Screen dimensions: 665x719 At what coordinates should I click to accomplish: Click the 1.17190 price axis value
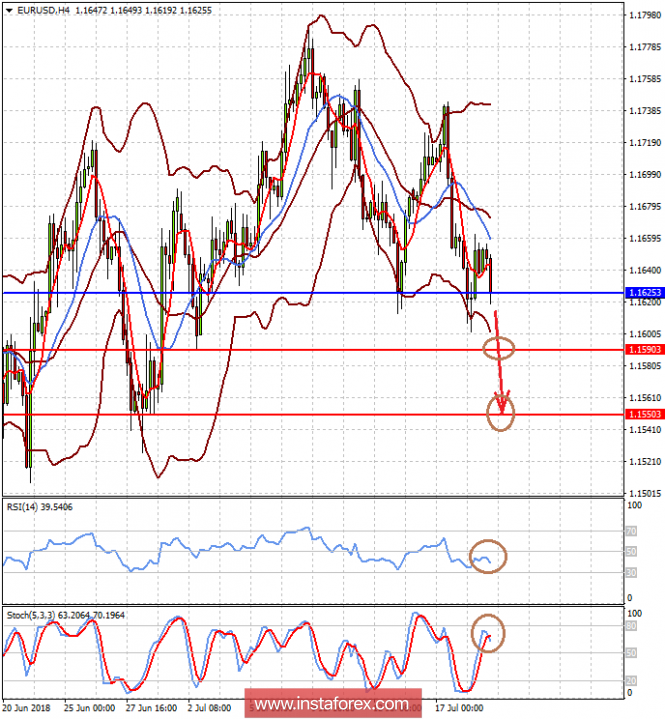645,143
